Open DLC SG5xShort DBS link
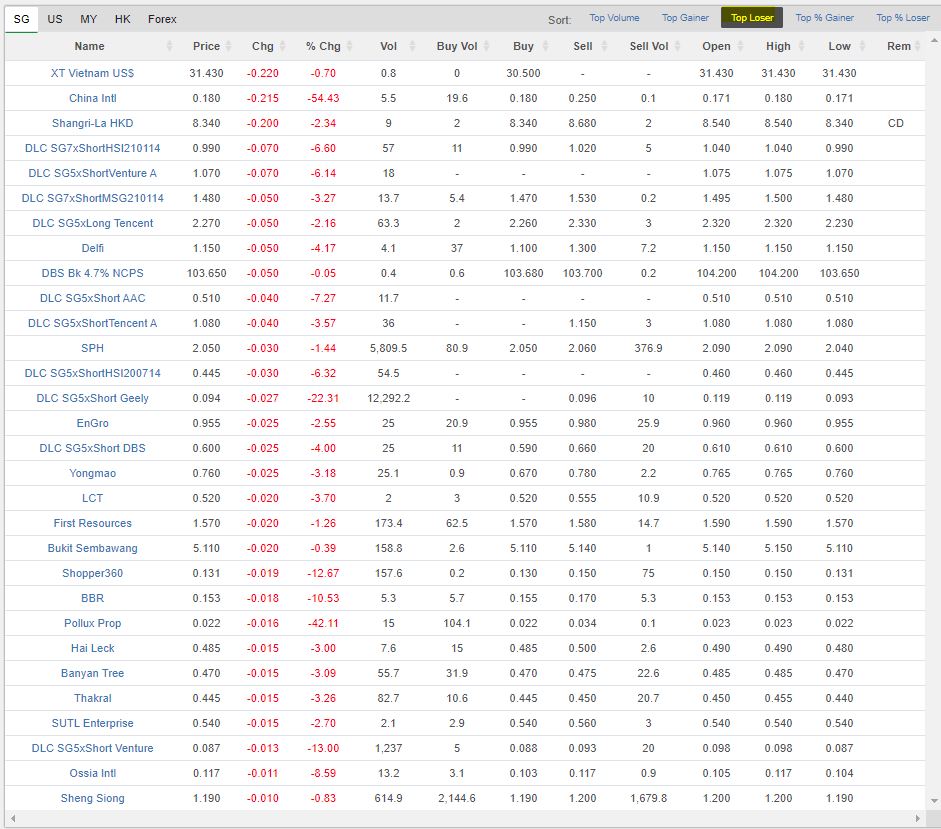The width and height of the screenshot is (941, 829). tap(92, 448)
